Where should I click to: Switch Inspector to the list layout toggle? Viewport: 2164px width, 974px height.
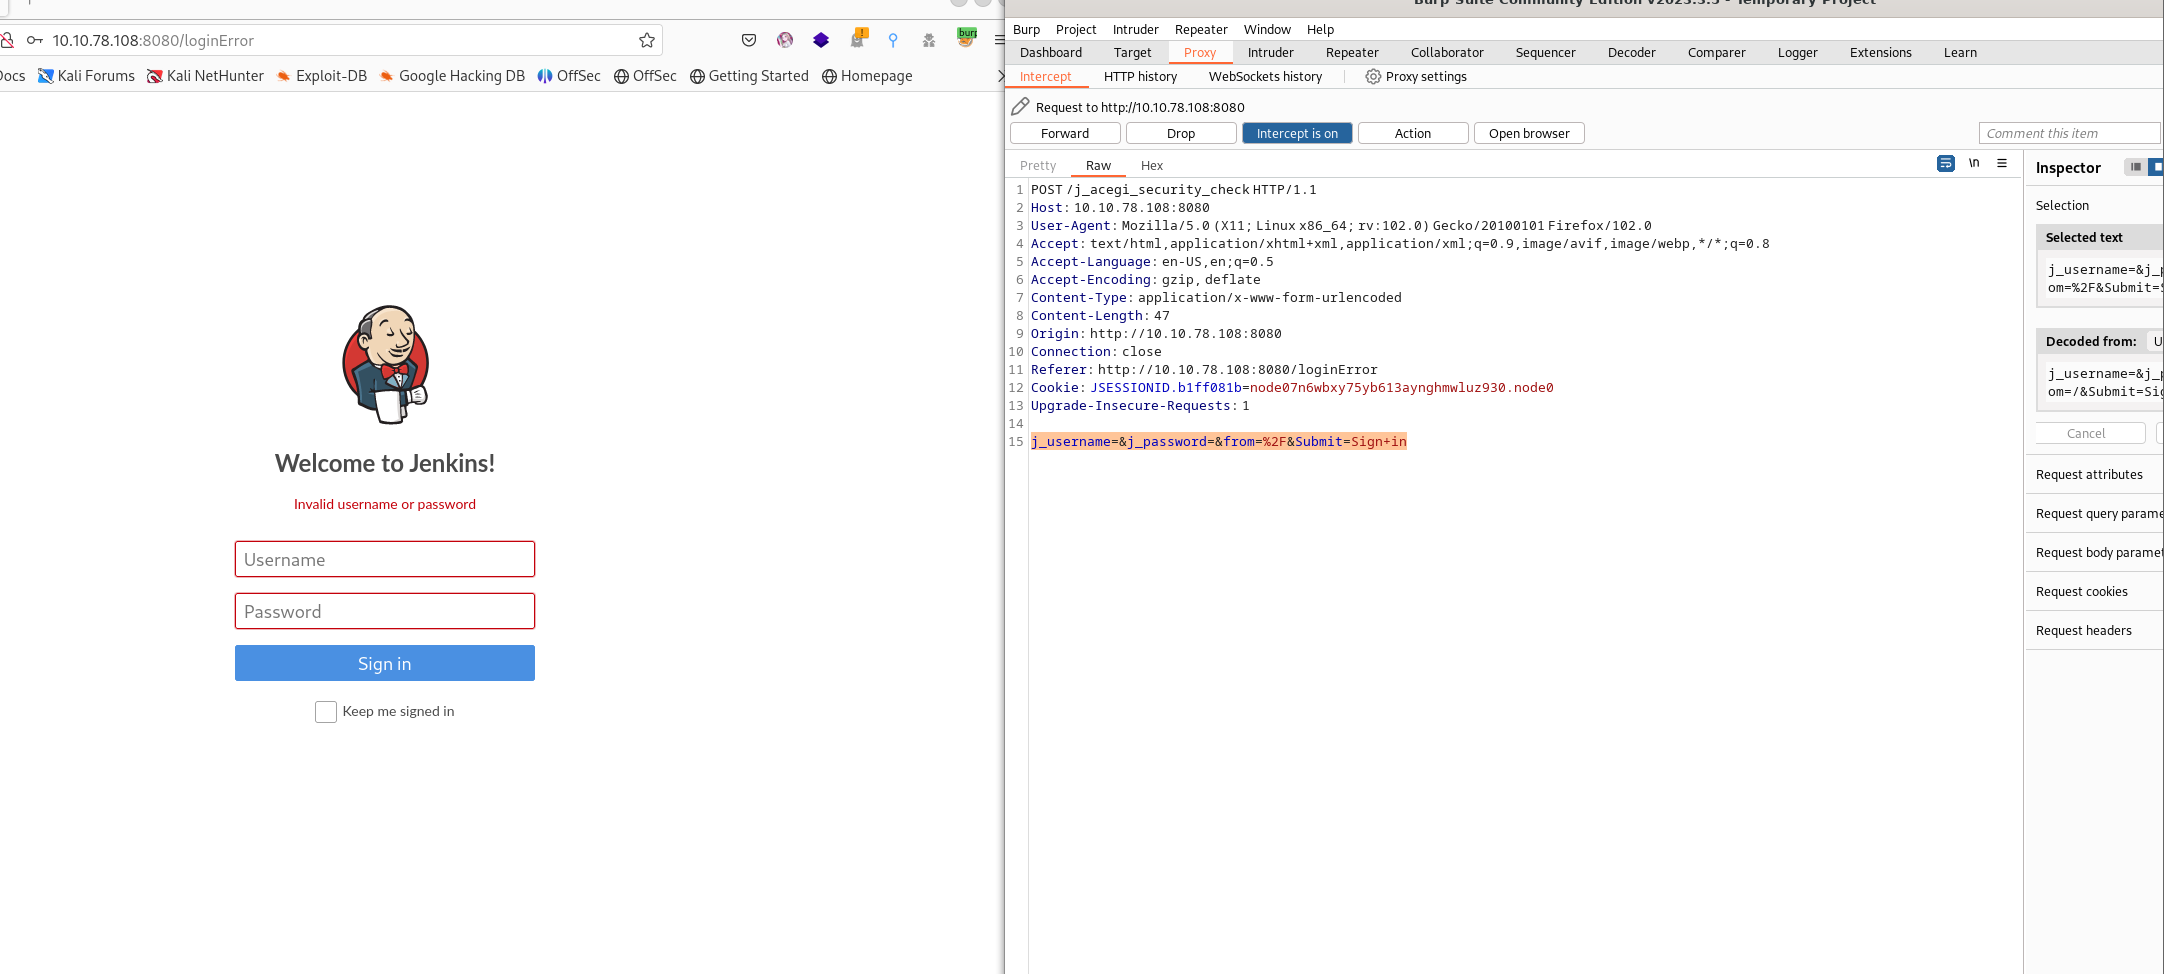click(2135, 168)
